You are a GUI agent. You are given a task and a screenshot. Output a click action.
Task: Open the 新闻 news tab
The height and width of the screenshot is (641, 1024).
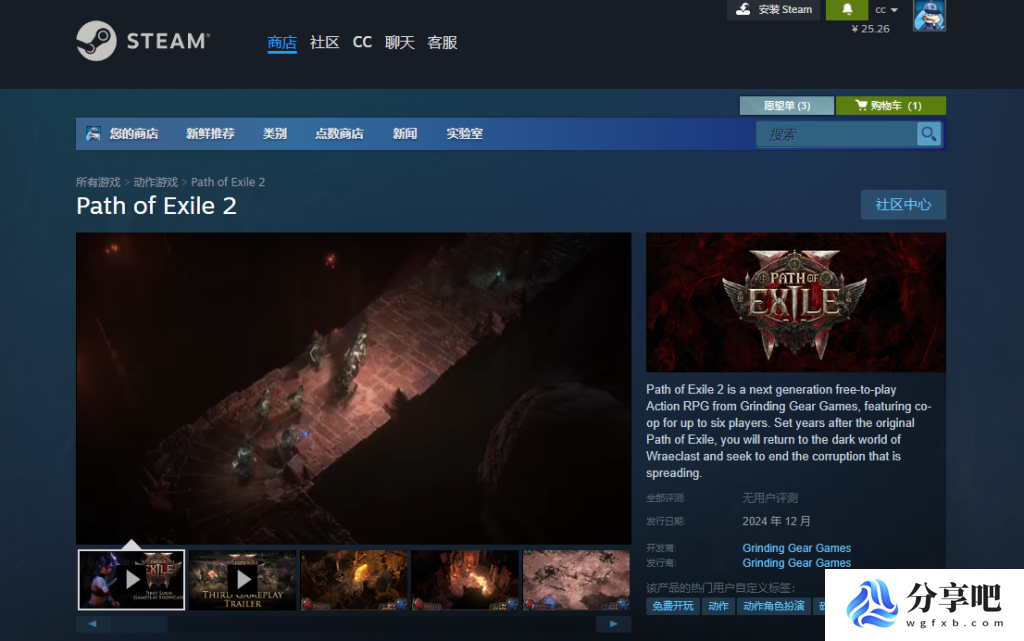coord(405,134)
